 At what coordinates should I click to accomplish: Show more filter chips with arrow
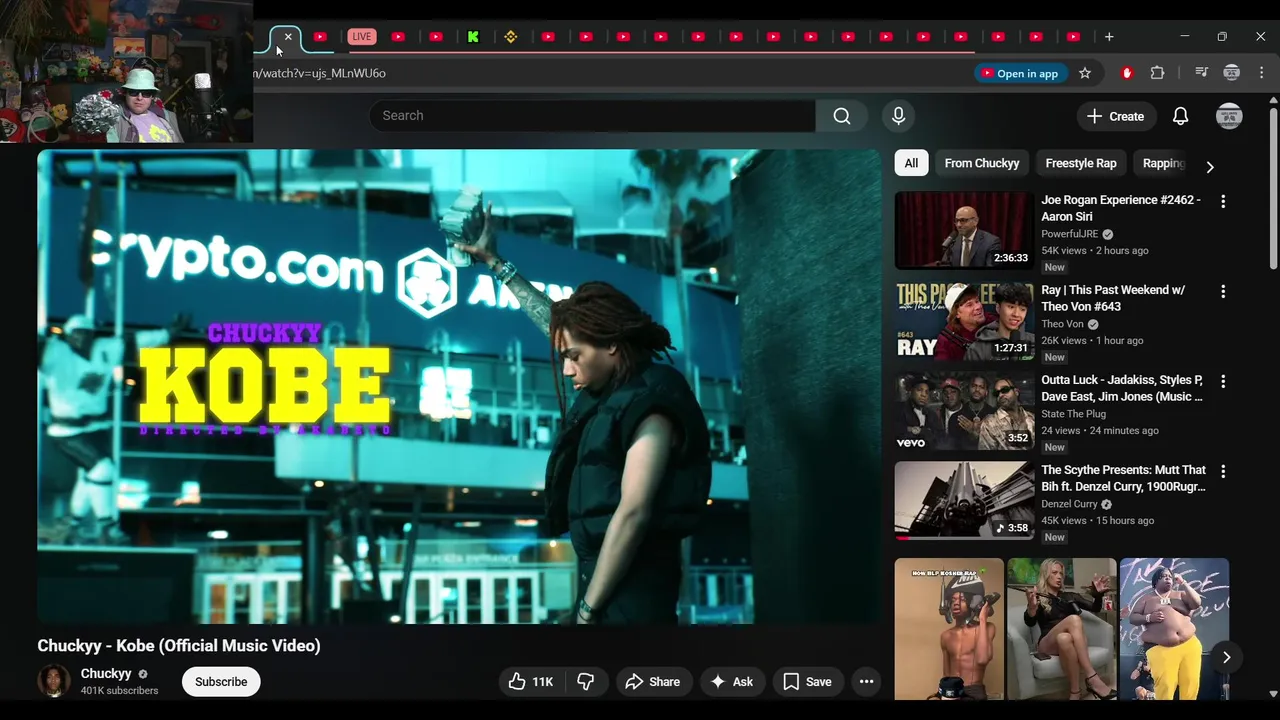click(x=1210, y=166)
